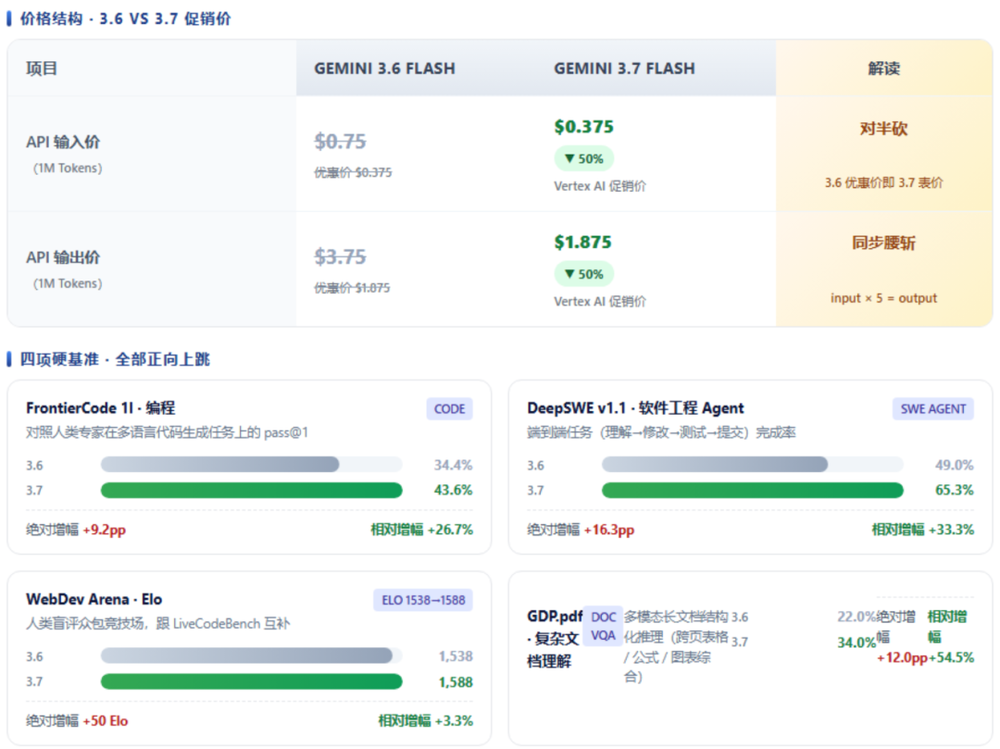Click the green 3.7 bar in WebDev Arena
The height and width of the screenshot is (749, 1000).
[251, 681]
